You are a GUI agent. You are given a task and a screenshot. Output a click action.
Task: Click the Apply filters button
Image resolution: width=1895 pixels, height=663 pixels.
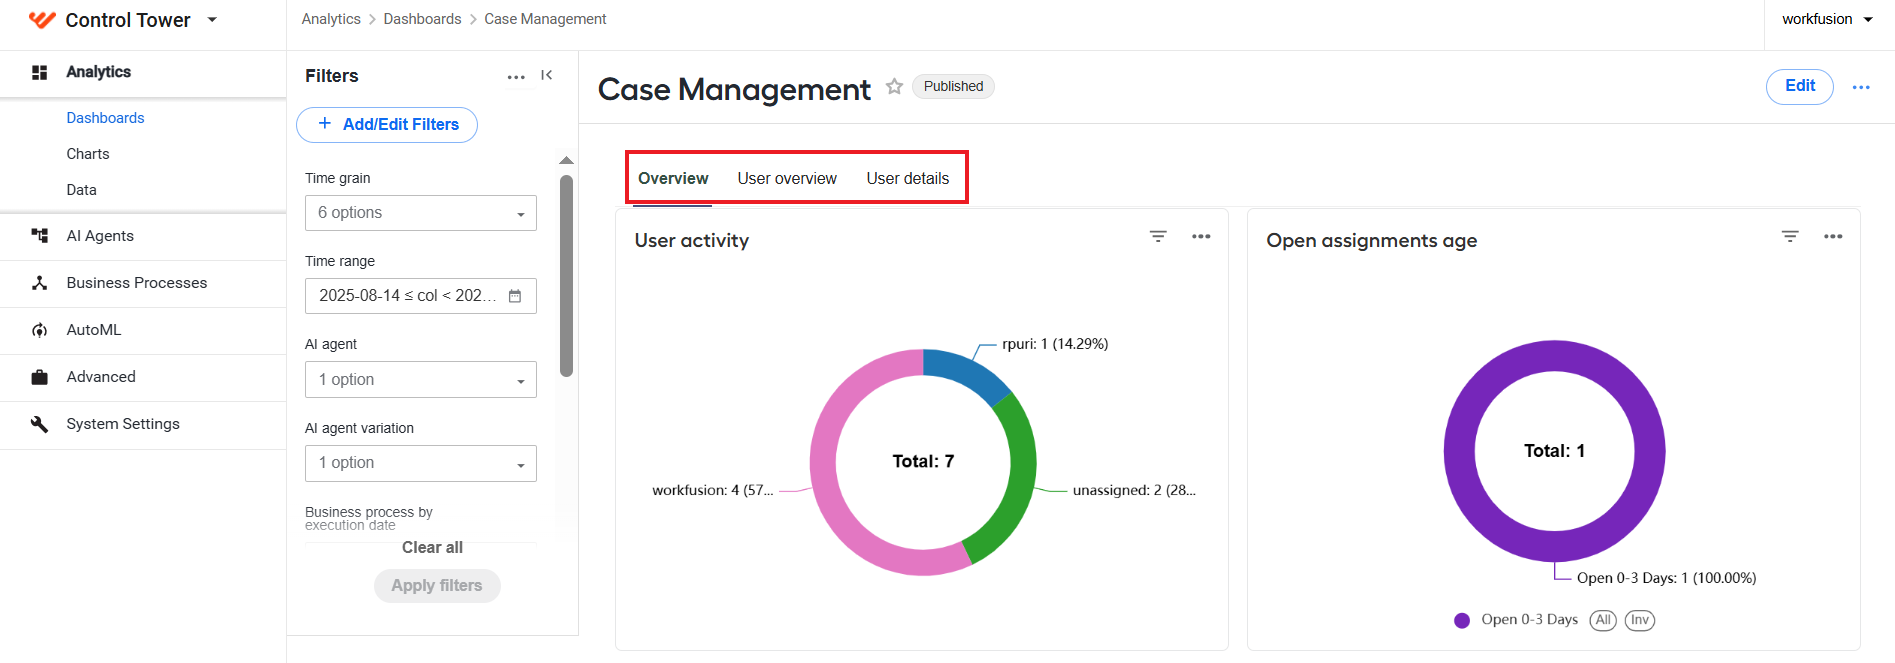click(437, 586)
